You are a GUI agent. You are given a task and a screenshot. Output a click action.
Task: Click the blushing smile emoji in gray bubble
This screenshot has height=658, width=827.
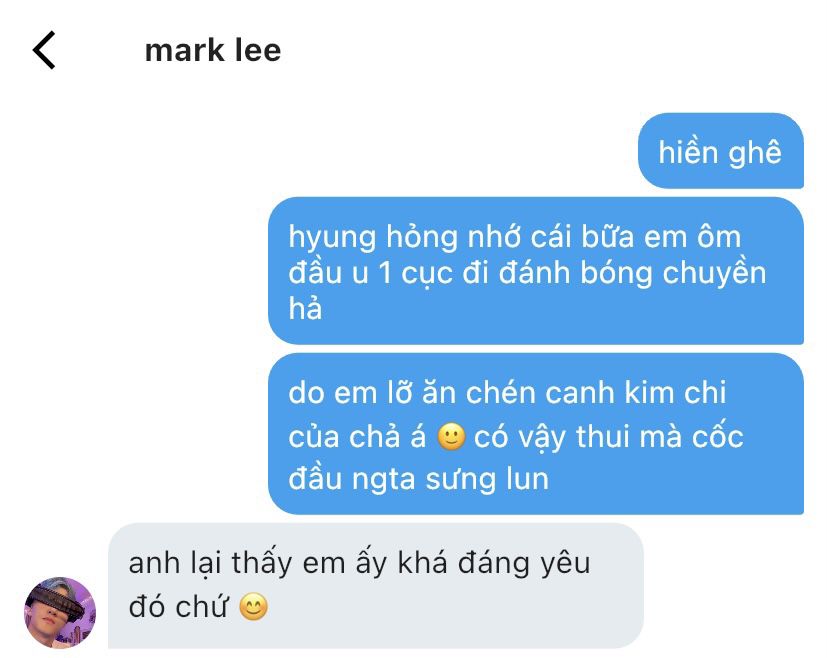click(x=254, y=607)
